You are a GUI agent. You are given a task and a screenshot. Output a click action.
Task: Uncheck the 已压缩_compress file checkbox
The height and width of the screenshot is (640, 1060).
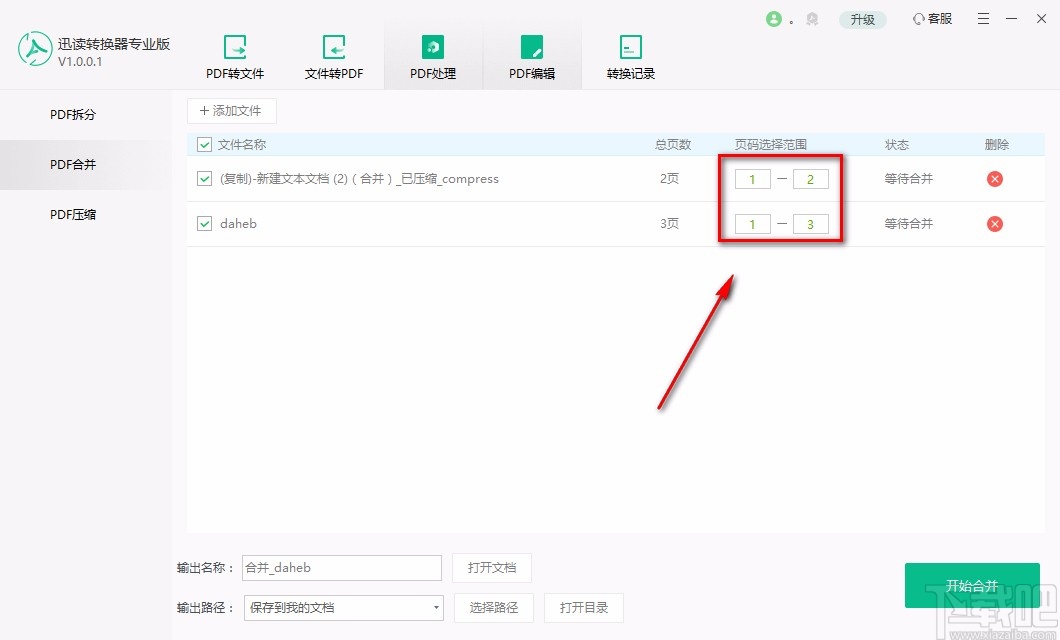204,179
